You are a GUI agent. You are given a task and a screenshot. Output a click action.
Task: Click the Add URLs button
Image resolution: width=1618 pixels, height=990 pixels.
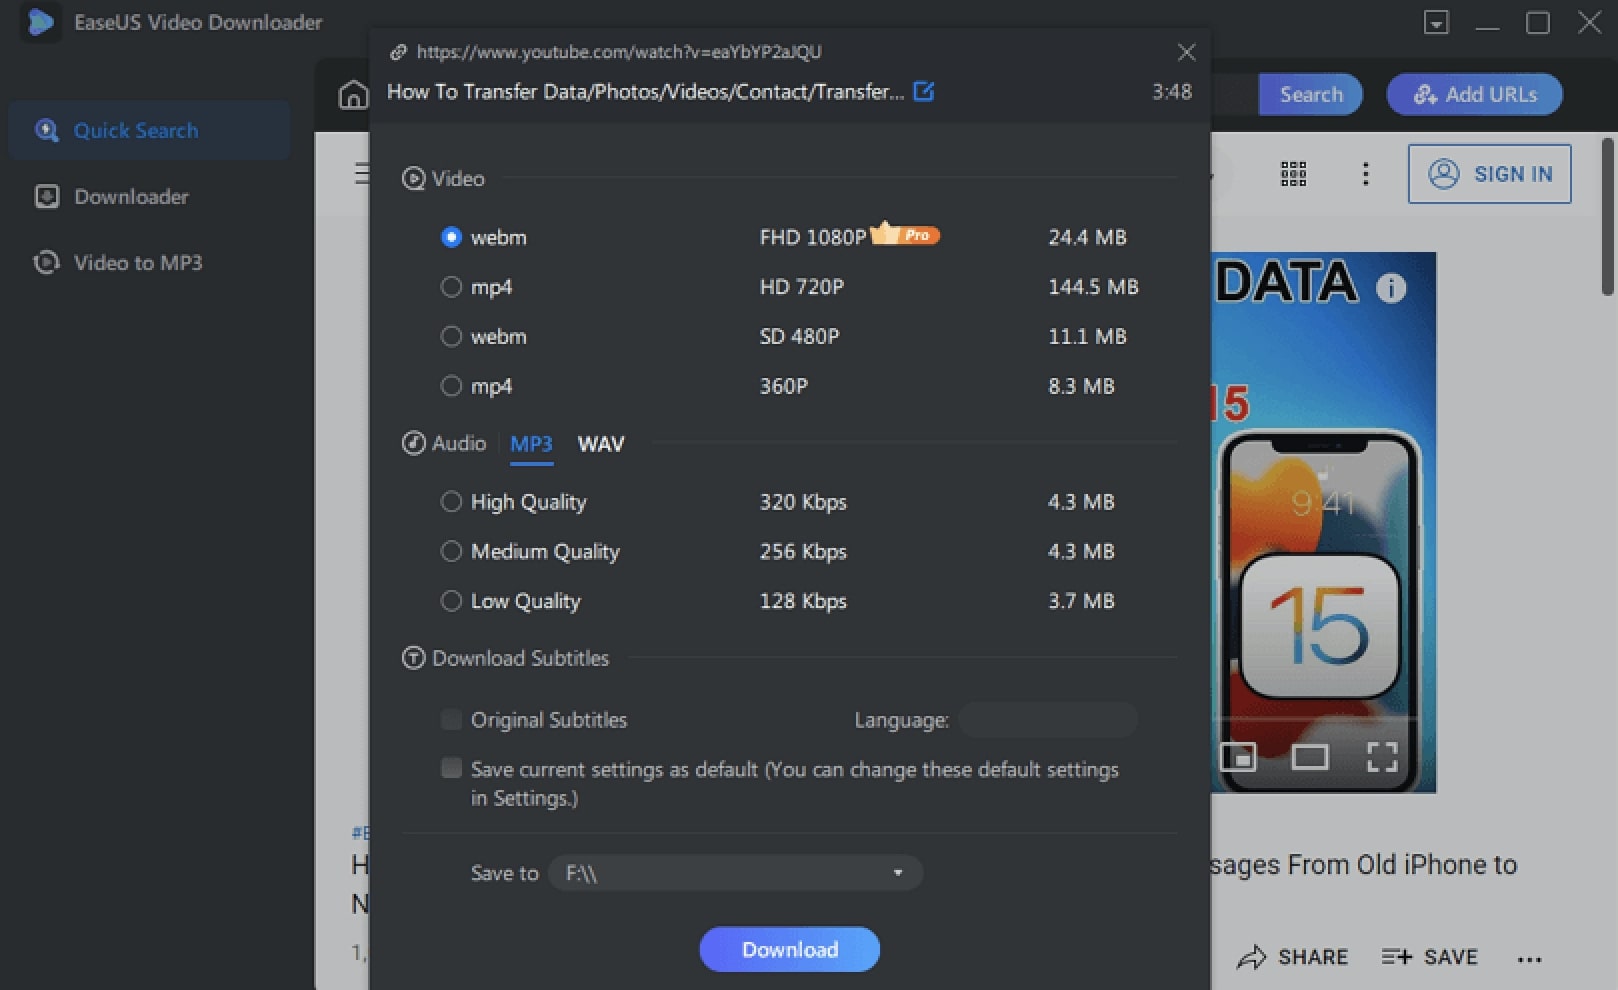pyautogui.click(x=1474, y=94)
